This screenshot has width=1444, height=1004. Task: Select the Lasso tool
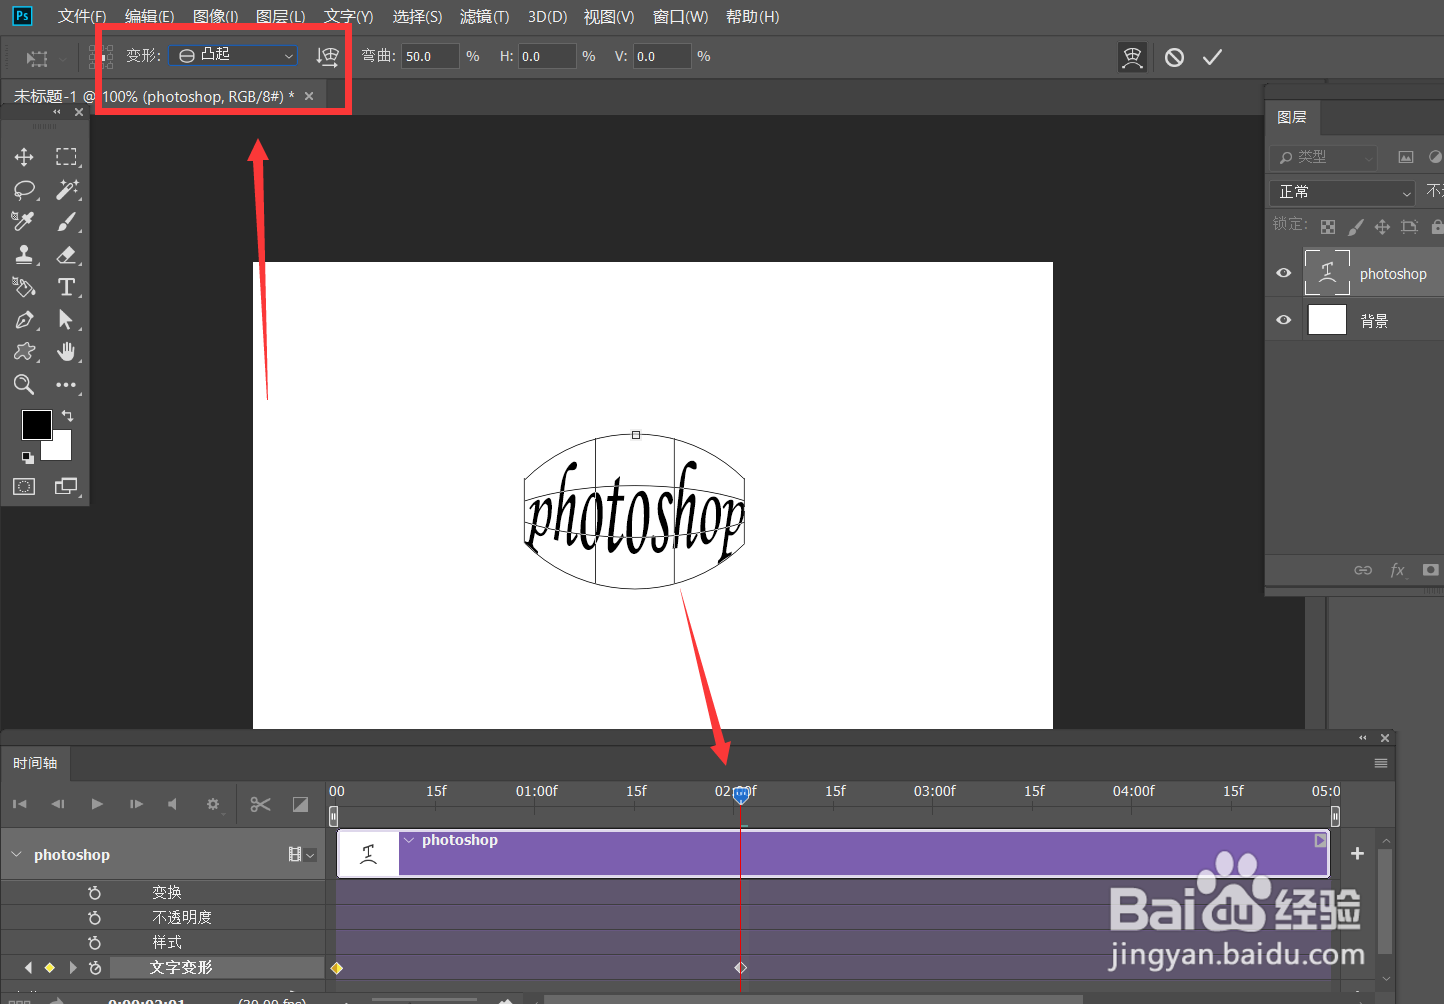[x=24, y=189]
